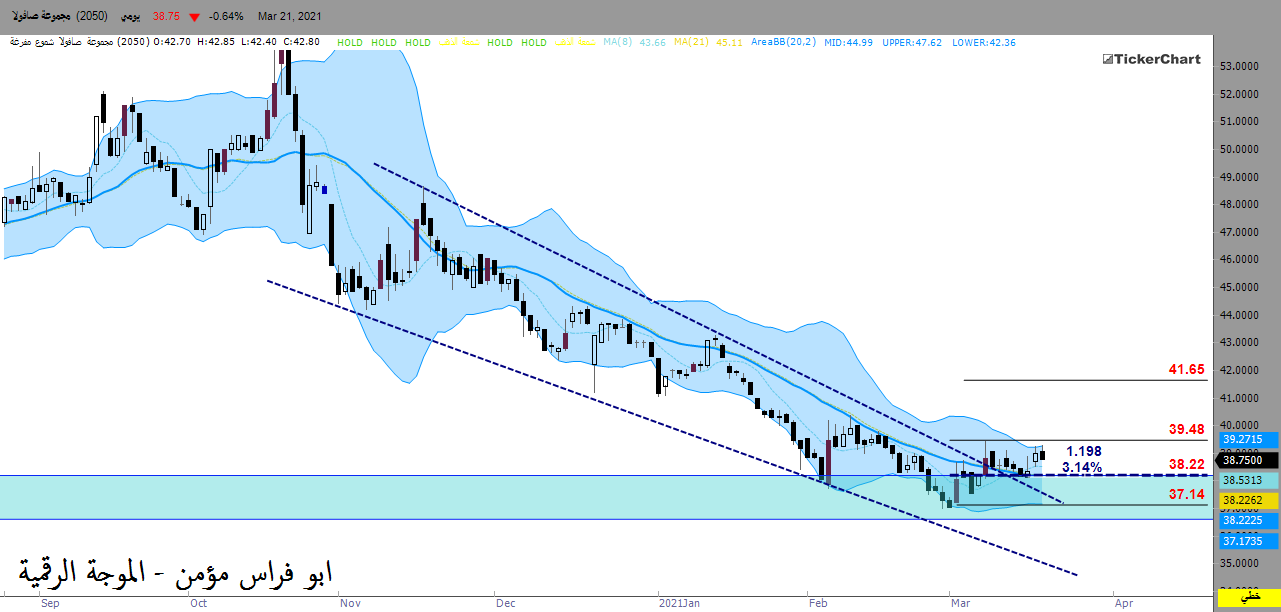
Task: Select the small blue marker on October candle
Action: 324,187
